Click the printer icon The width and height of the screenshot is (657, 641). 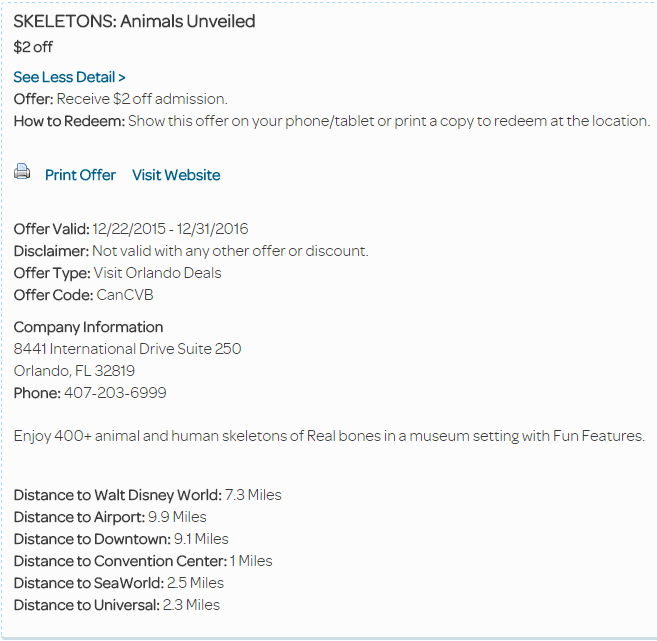(x=22, y=171)
